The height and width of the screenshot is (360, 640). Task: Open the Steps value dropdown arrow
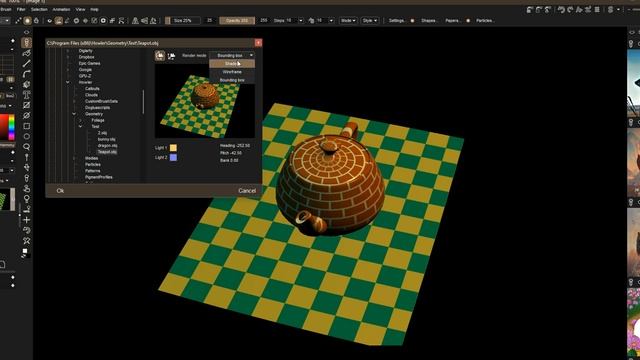coord(301,20)
